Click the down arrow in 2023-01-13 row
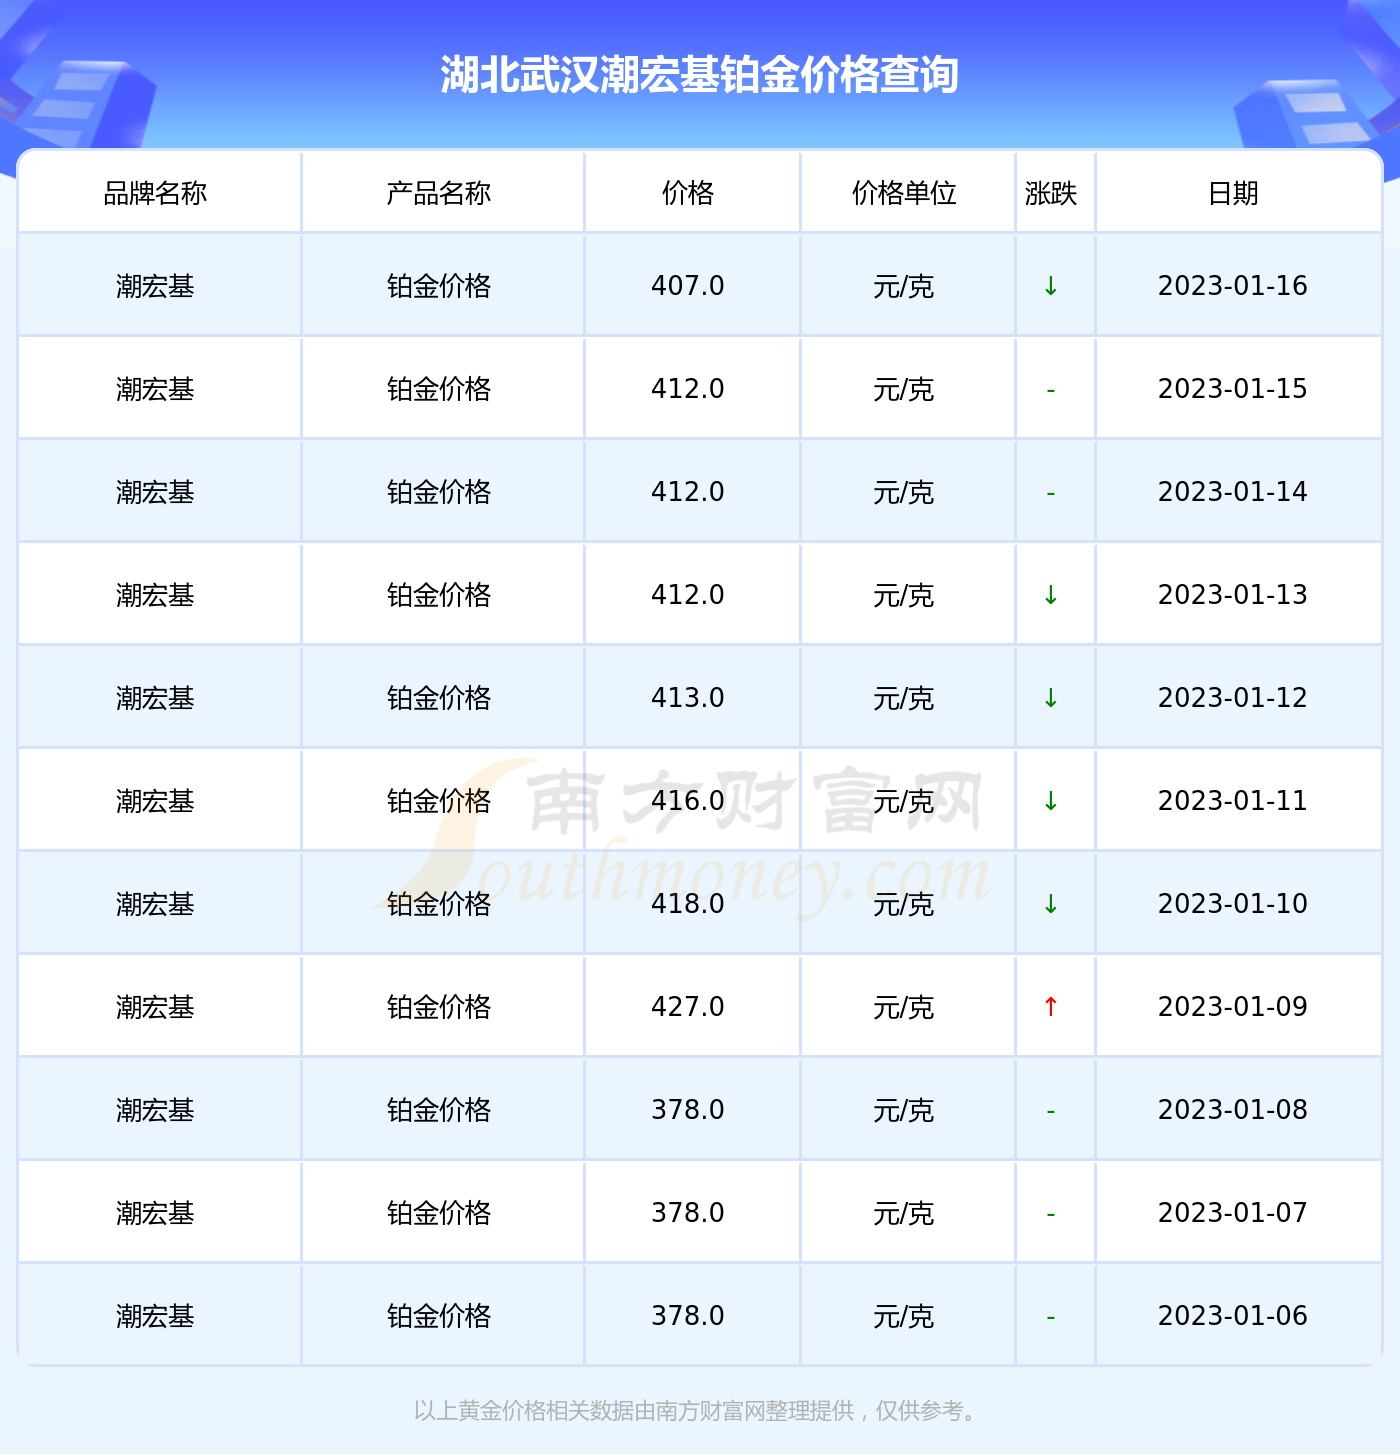This screenshot has height=1455, width=1400. pyautogui.click(x=1051, y=595)
